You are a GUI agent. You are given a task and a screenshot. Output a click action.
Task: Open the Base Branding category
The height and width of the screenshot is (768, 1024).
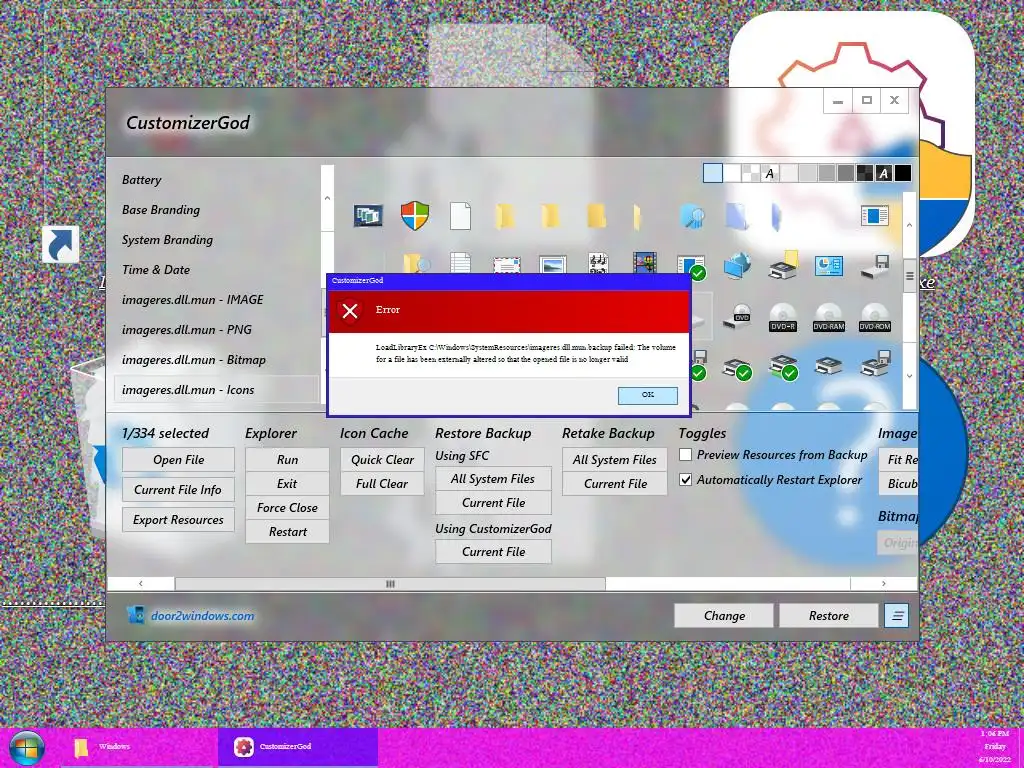pos(161,210)
